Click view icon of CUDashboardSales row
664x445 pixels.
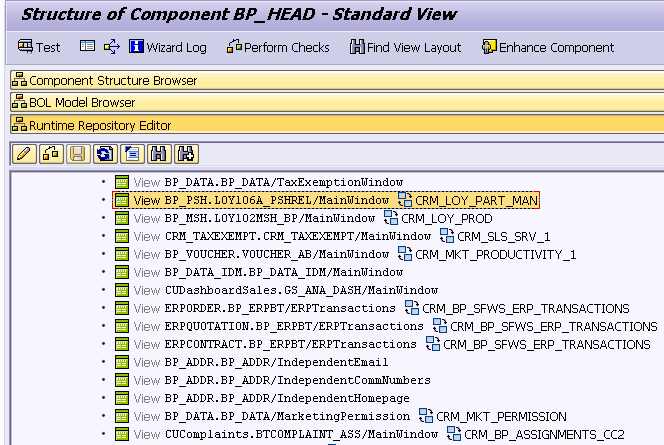[x=122, y=290]
